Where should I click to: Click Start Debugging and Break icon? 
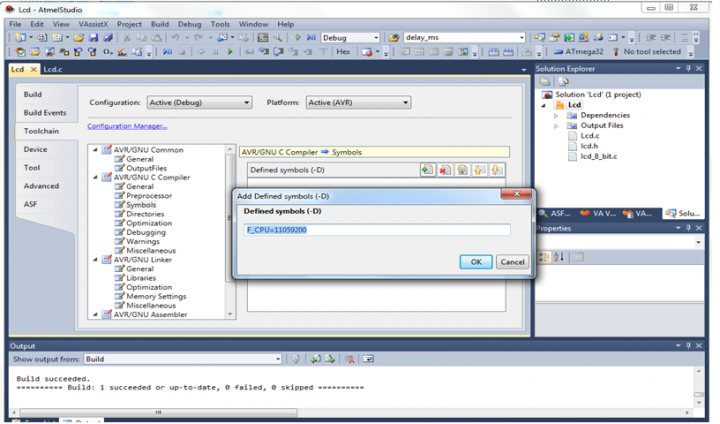pyautogui.click(x=311, y=38)
